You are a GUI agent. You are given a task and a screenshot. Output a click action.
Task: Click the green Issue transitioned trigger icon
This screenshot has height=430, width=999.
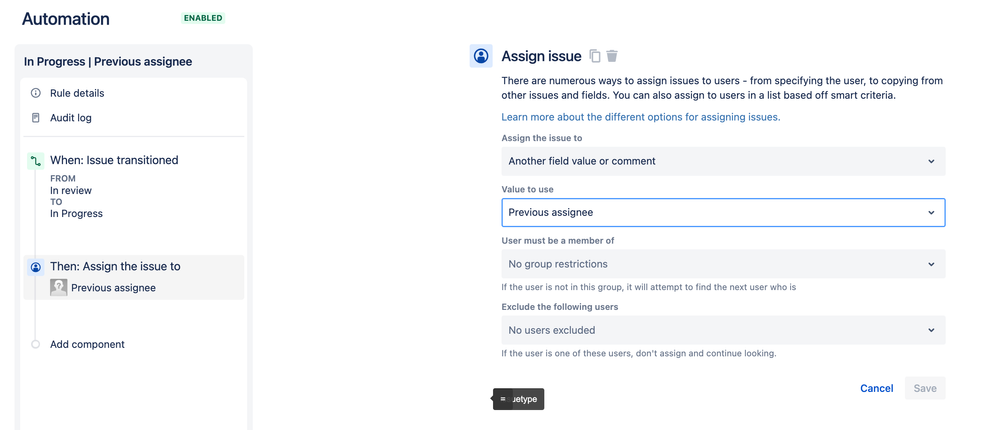click(x=36, y=161)
